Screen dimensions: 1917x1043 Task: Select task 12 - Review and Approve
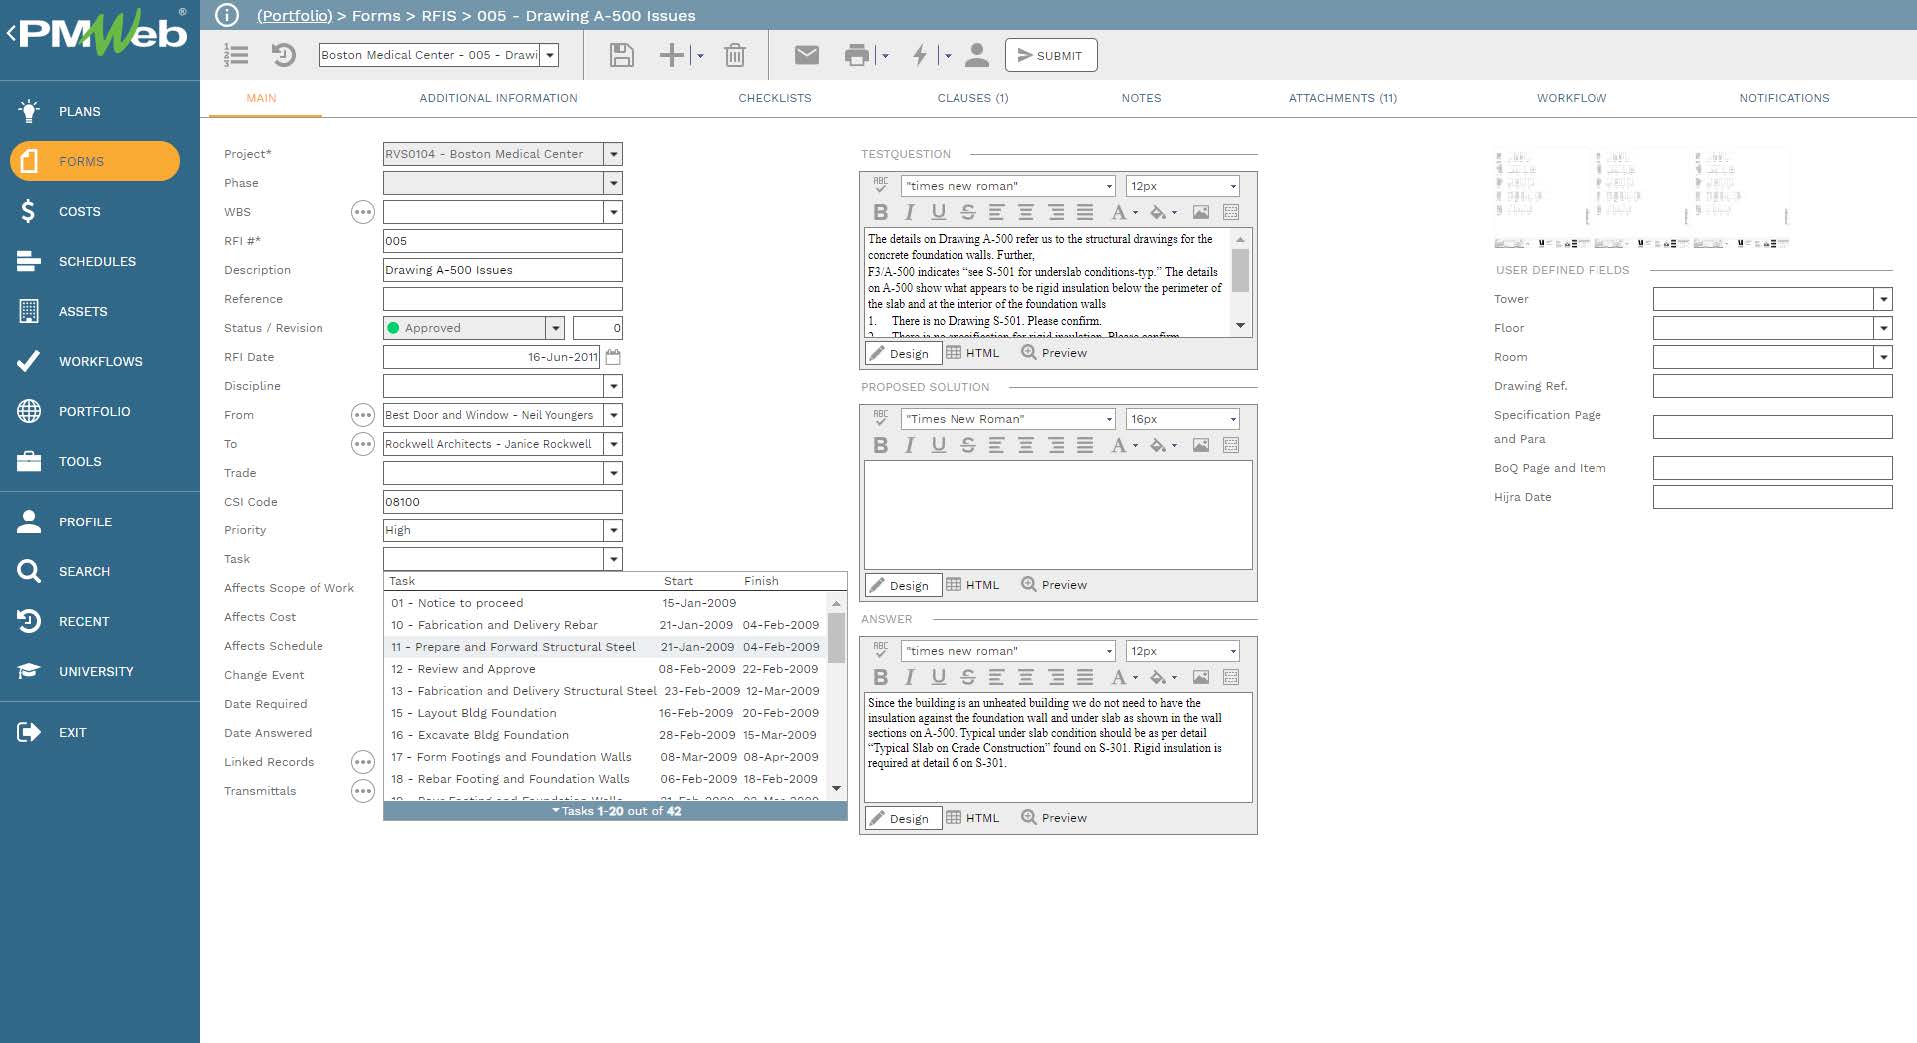[606, 669]
